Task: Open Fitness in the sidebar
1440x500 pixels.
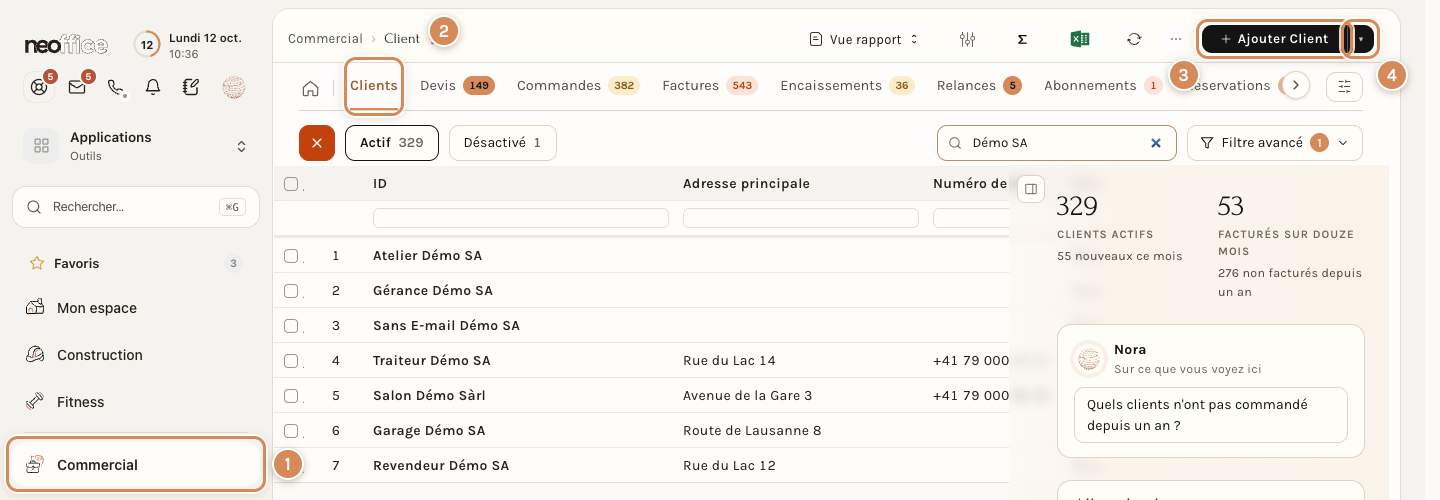Action: point(136,402)
